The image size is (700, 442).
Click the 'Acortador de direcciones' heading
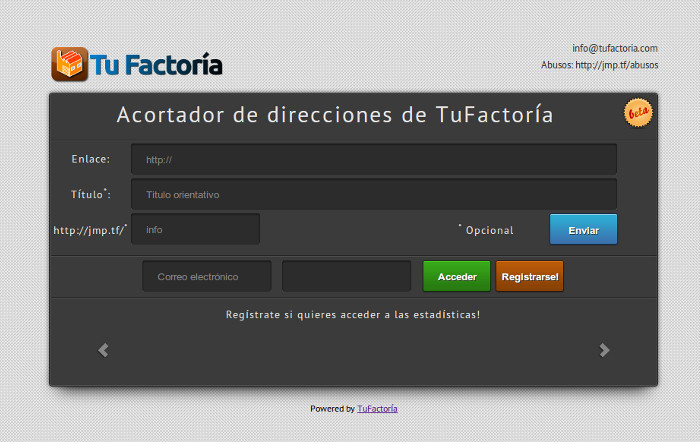tap(335, 115)
